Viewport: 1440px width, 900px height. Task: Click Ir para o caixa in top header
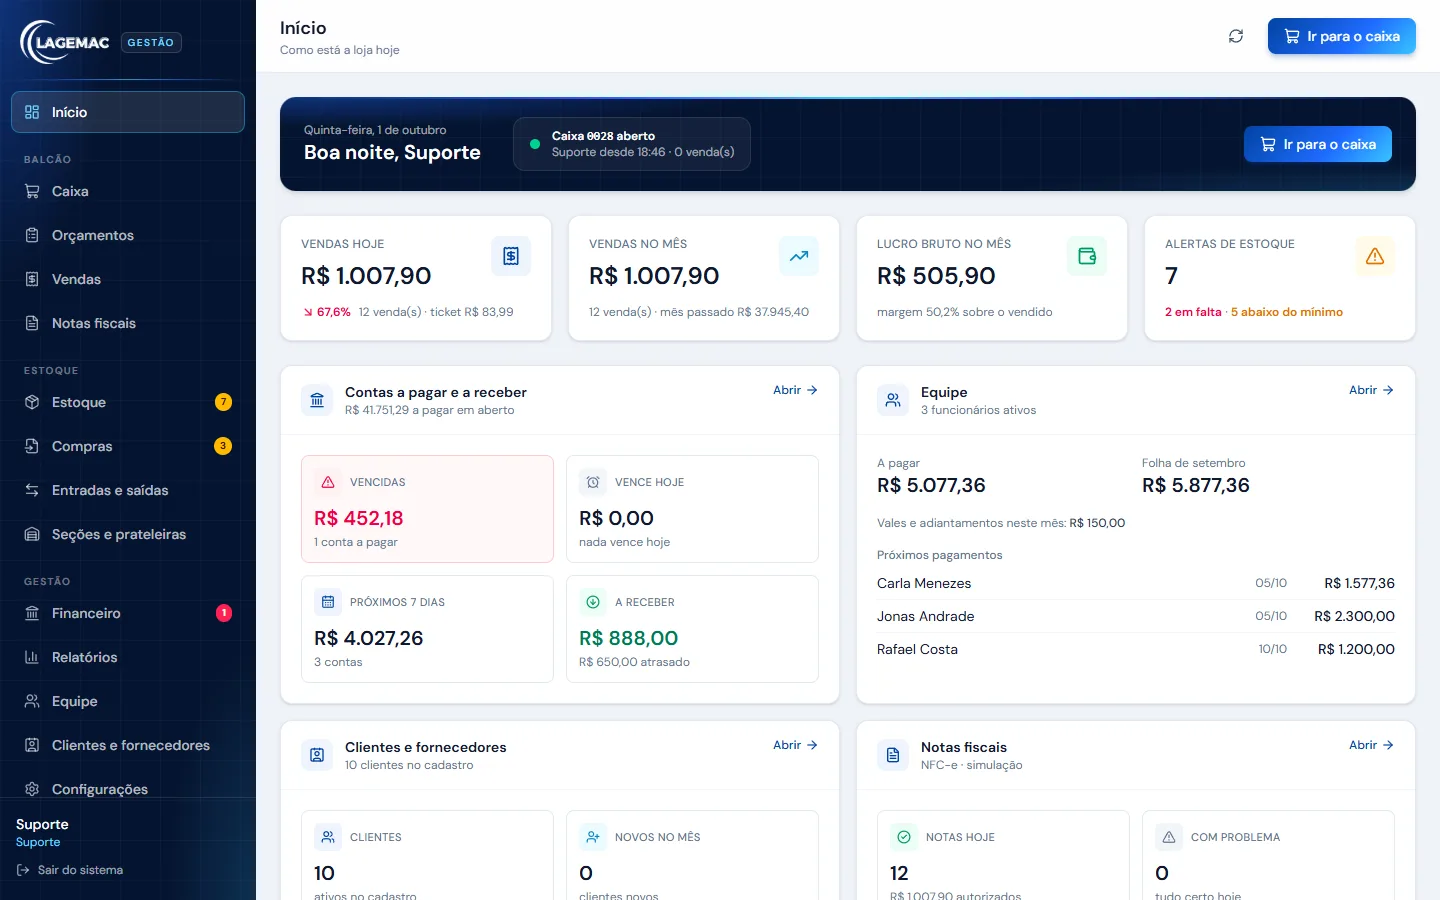point(1342,36)
